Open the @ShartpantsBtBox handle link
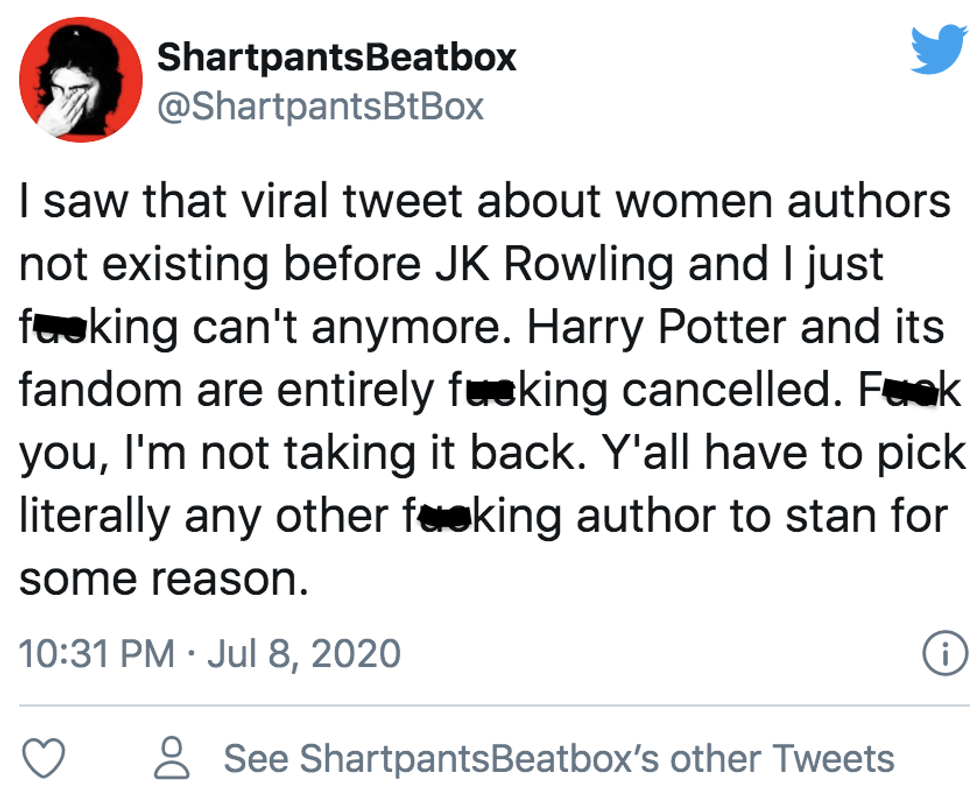 pyautogui.click(x=320, y=105)
